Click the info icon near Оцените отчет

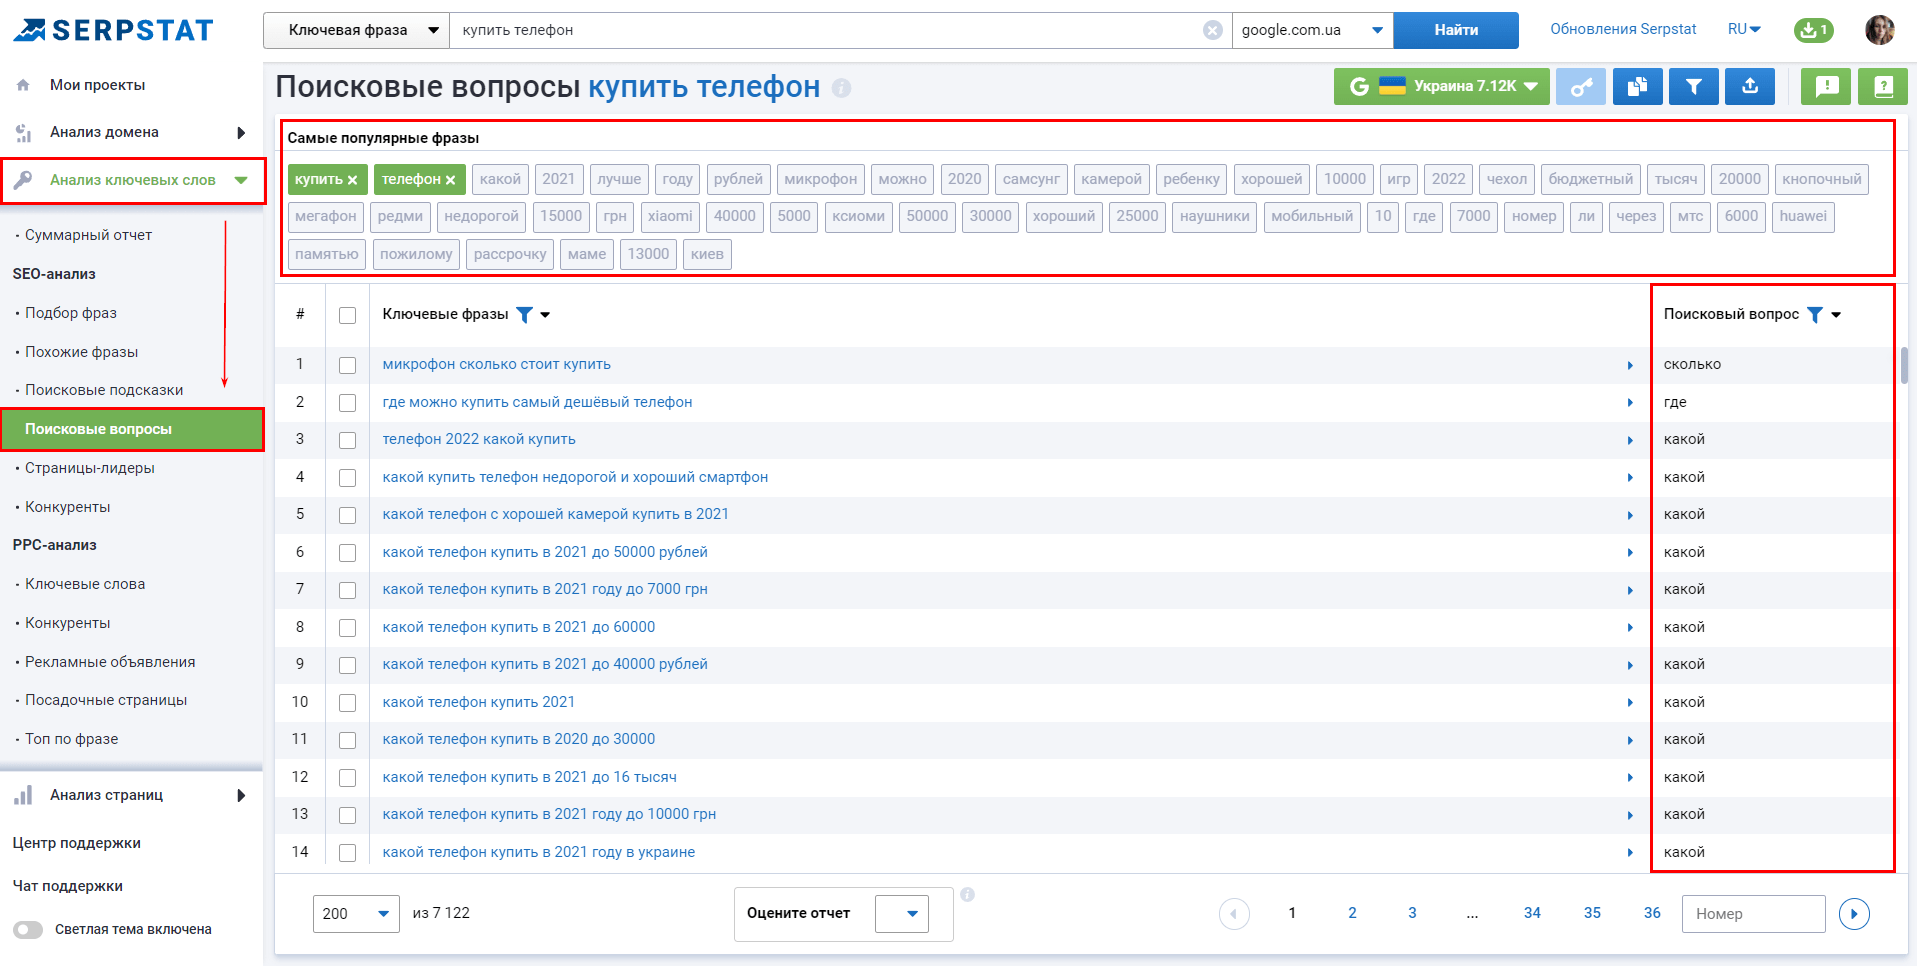point(967,895)
